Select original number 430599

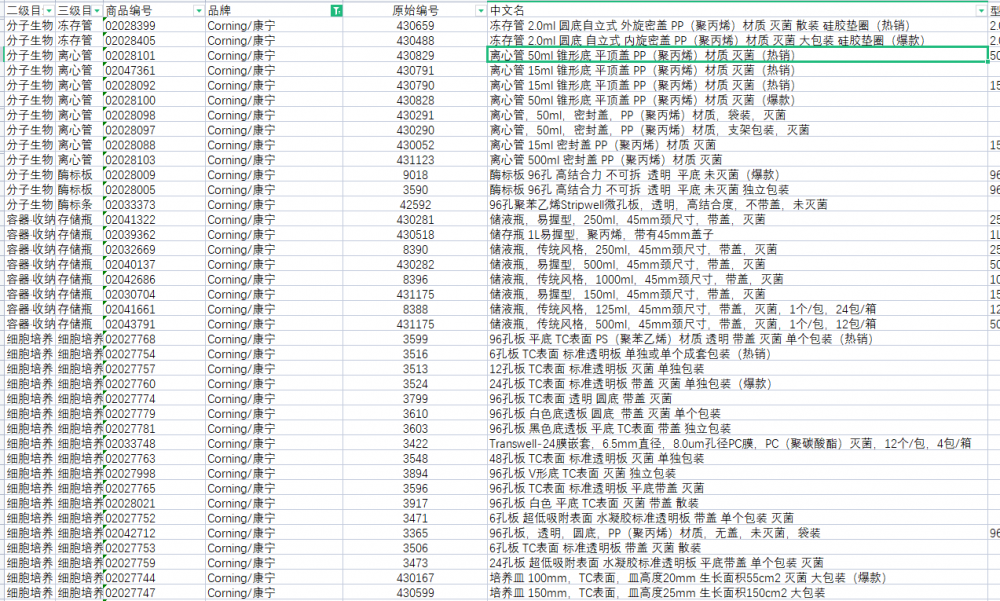pos(415,593)
